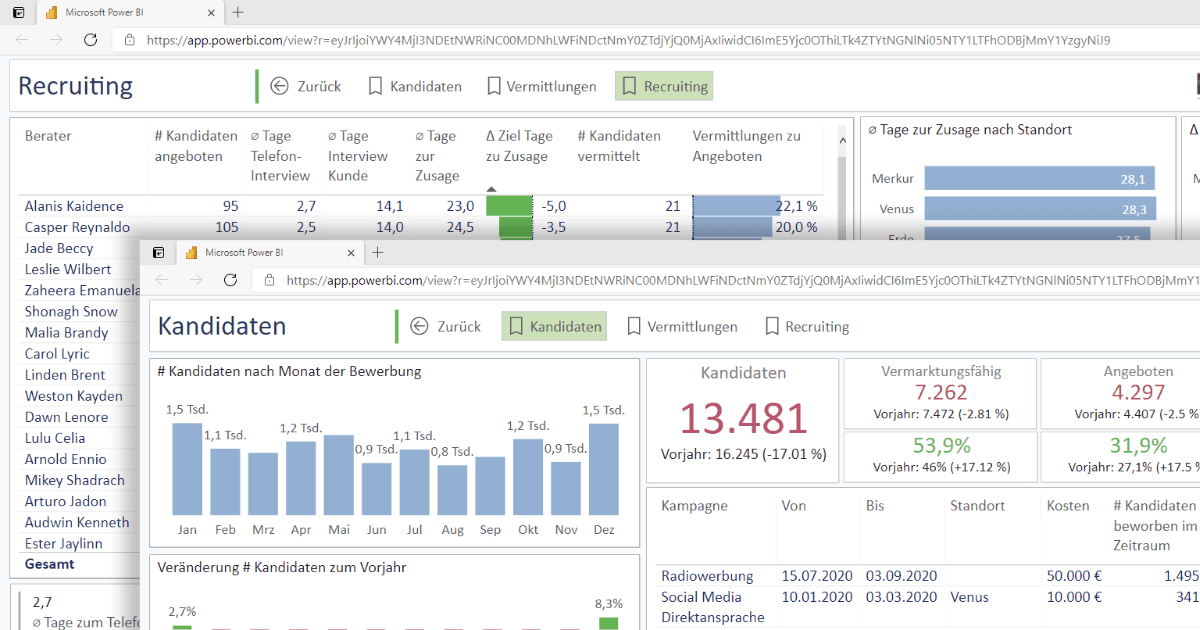The height and width of the screenshot is (630, 1200).
Task: Click the Zurück back-arrow icon on Kandidaten page
Action: pyautogui.click(x=419, y=326)
